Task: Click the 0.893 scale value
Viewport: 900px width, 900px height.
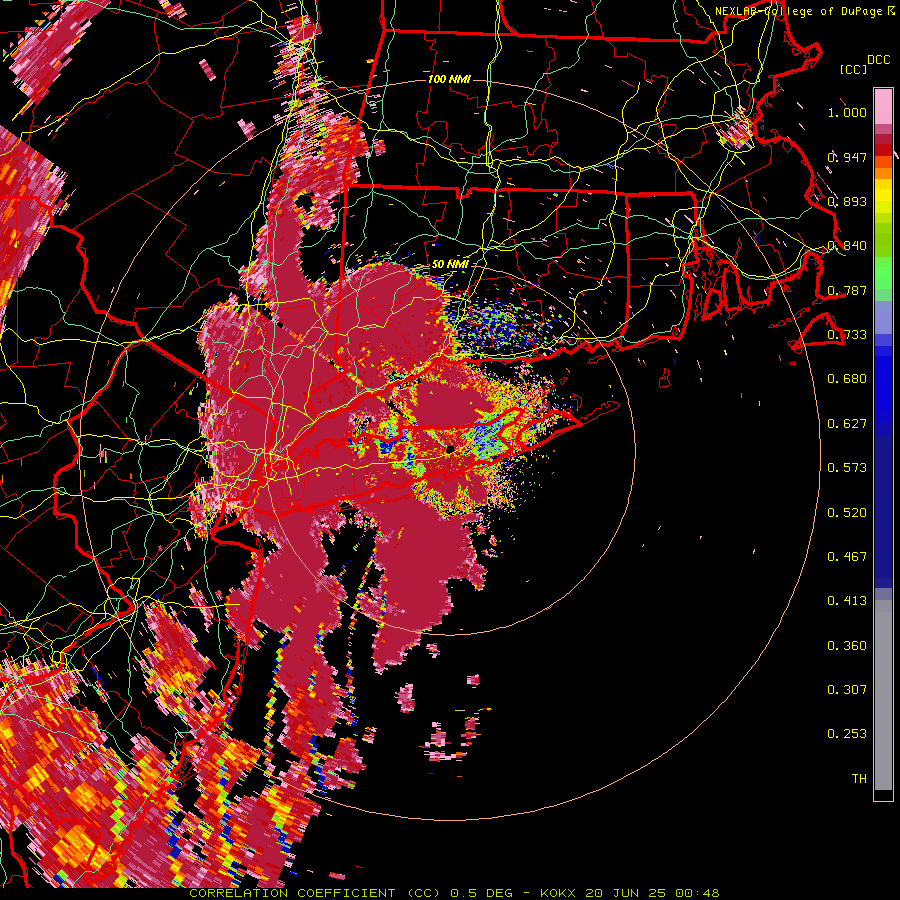Action: (x=847, y=201)
